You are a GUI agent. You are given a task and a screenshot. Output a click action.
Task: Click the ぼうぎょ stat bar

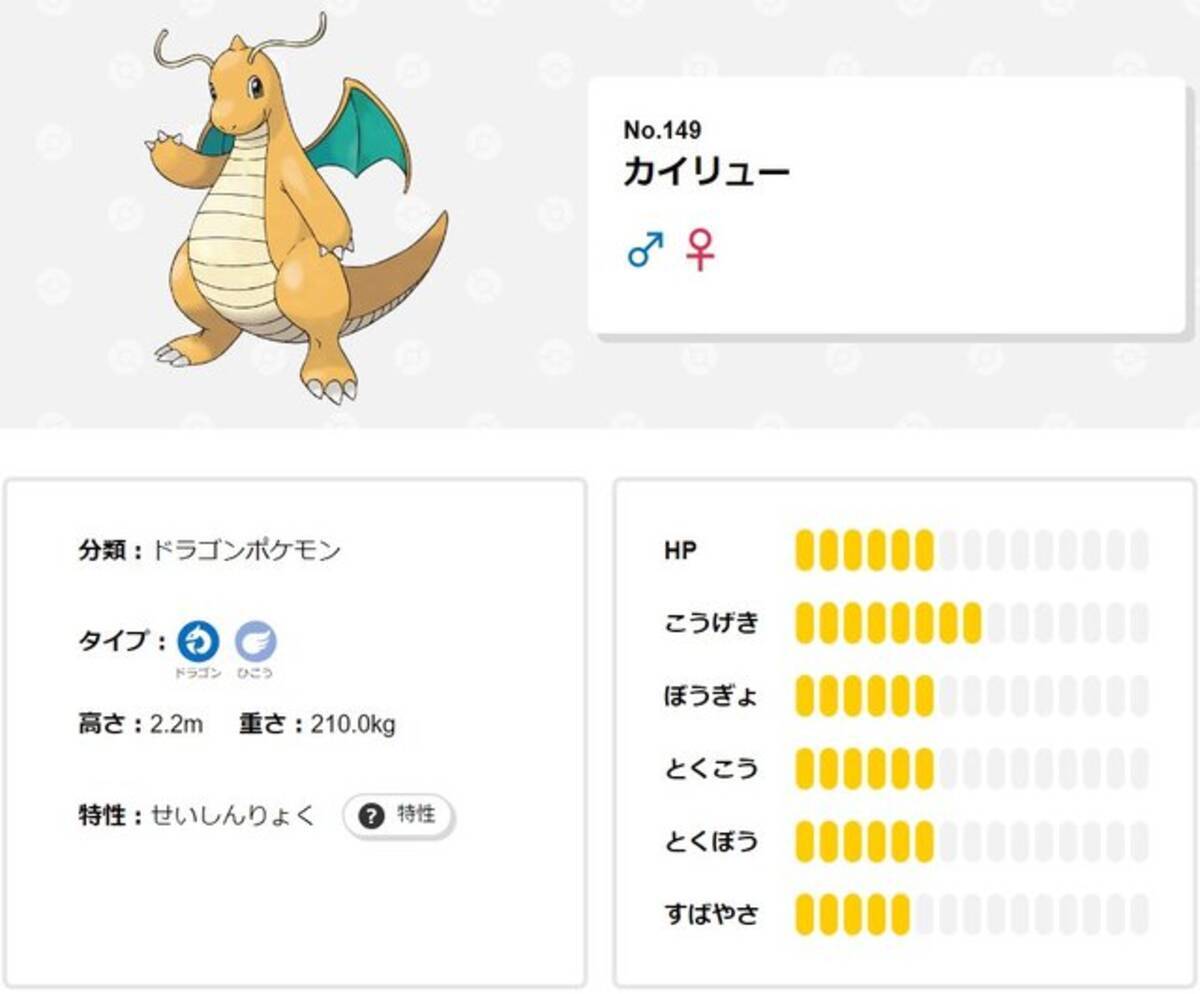[971, 695]
